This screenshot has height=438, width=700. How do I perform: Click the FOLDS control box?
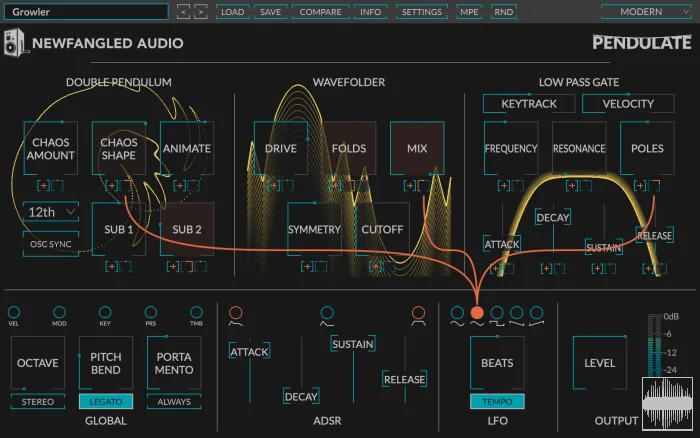point(349,148)
